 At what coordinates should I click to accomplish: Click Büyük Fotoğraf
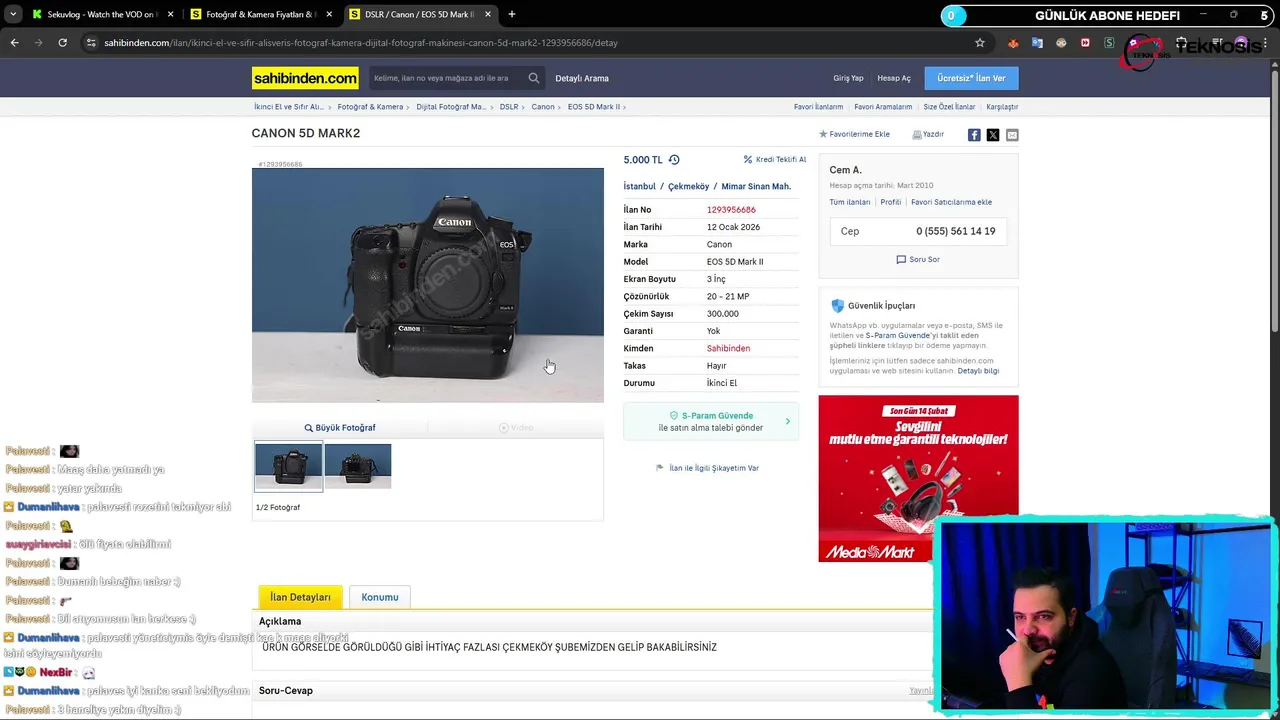[x=340, y=428]
